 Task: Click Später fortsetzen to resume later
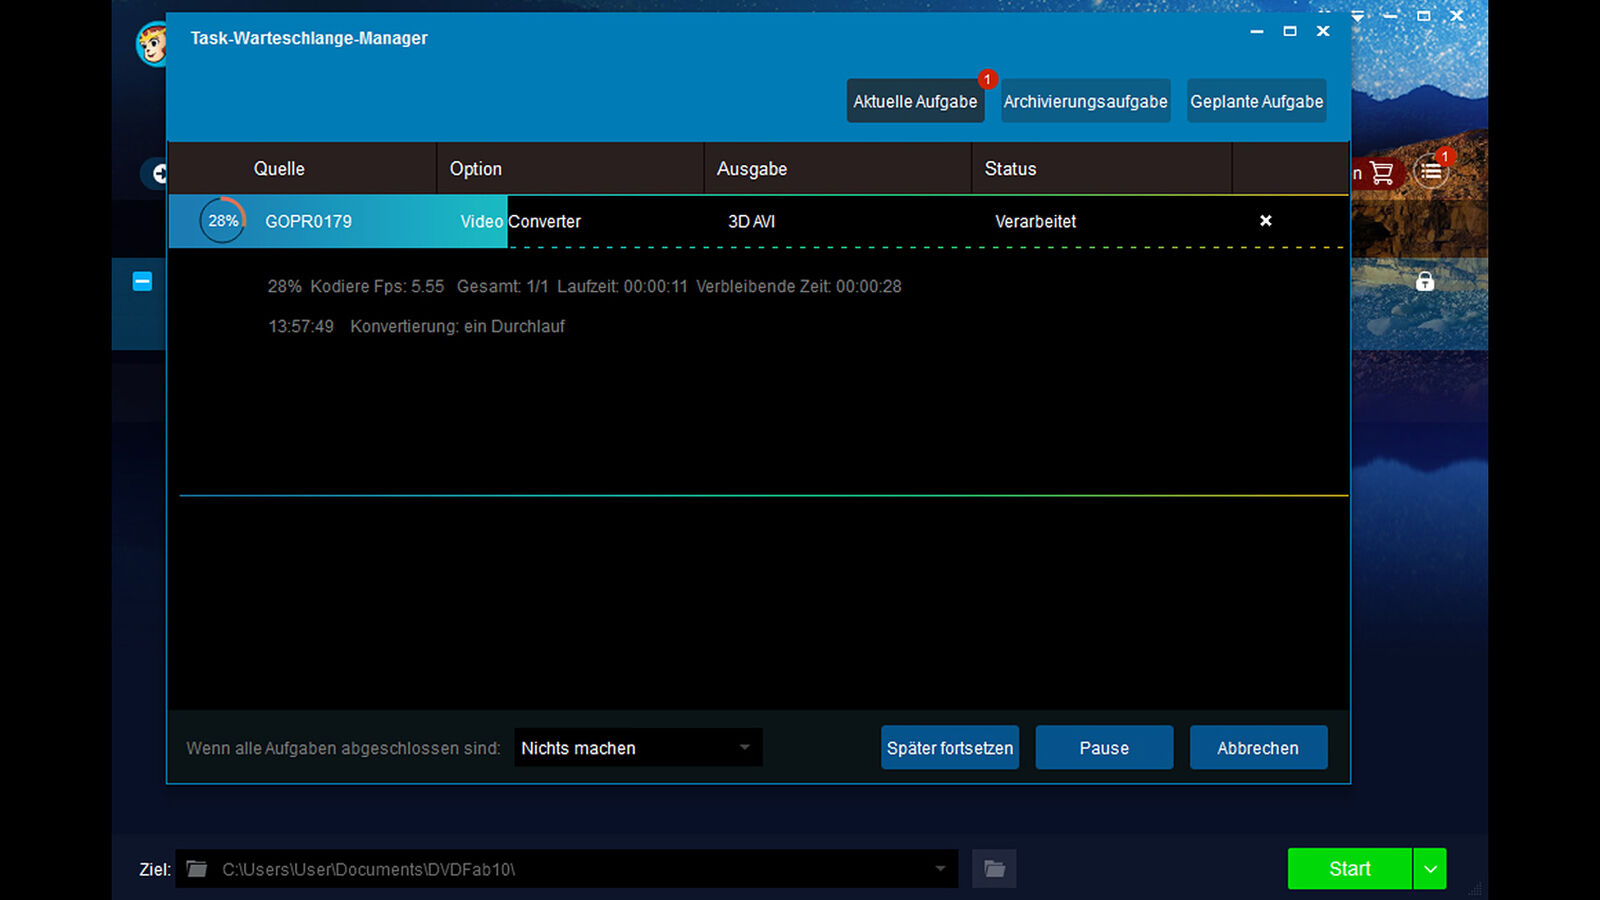coord(949,747)
